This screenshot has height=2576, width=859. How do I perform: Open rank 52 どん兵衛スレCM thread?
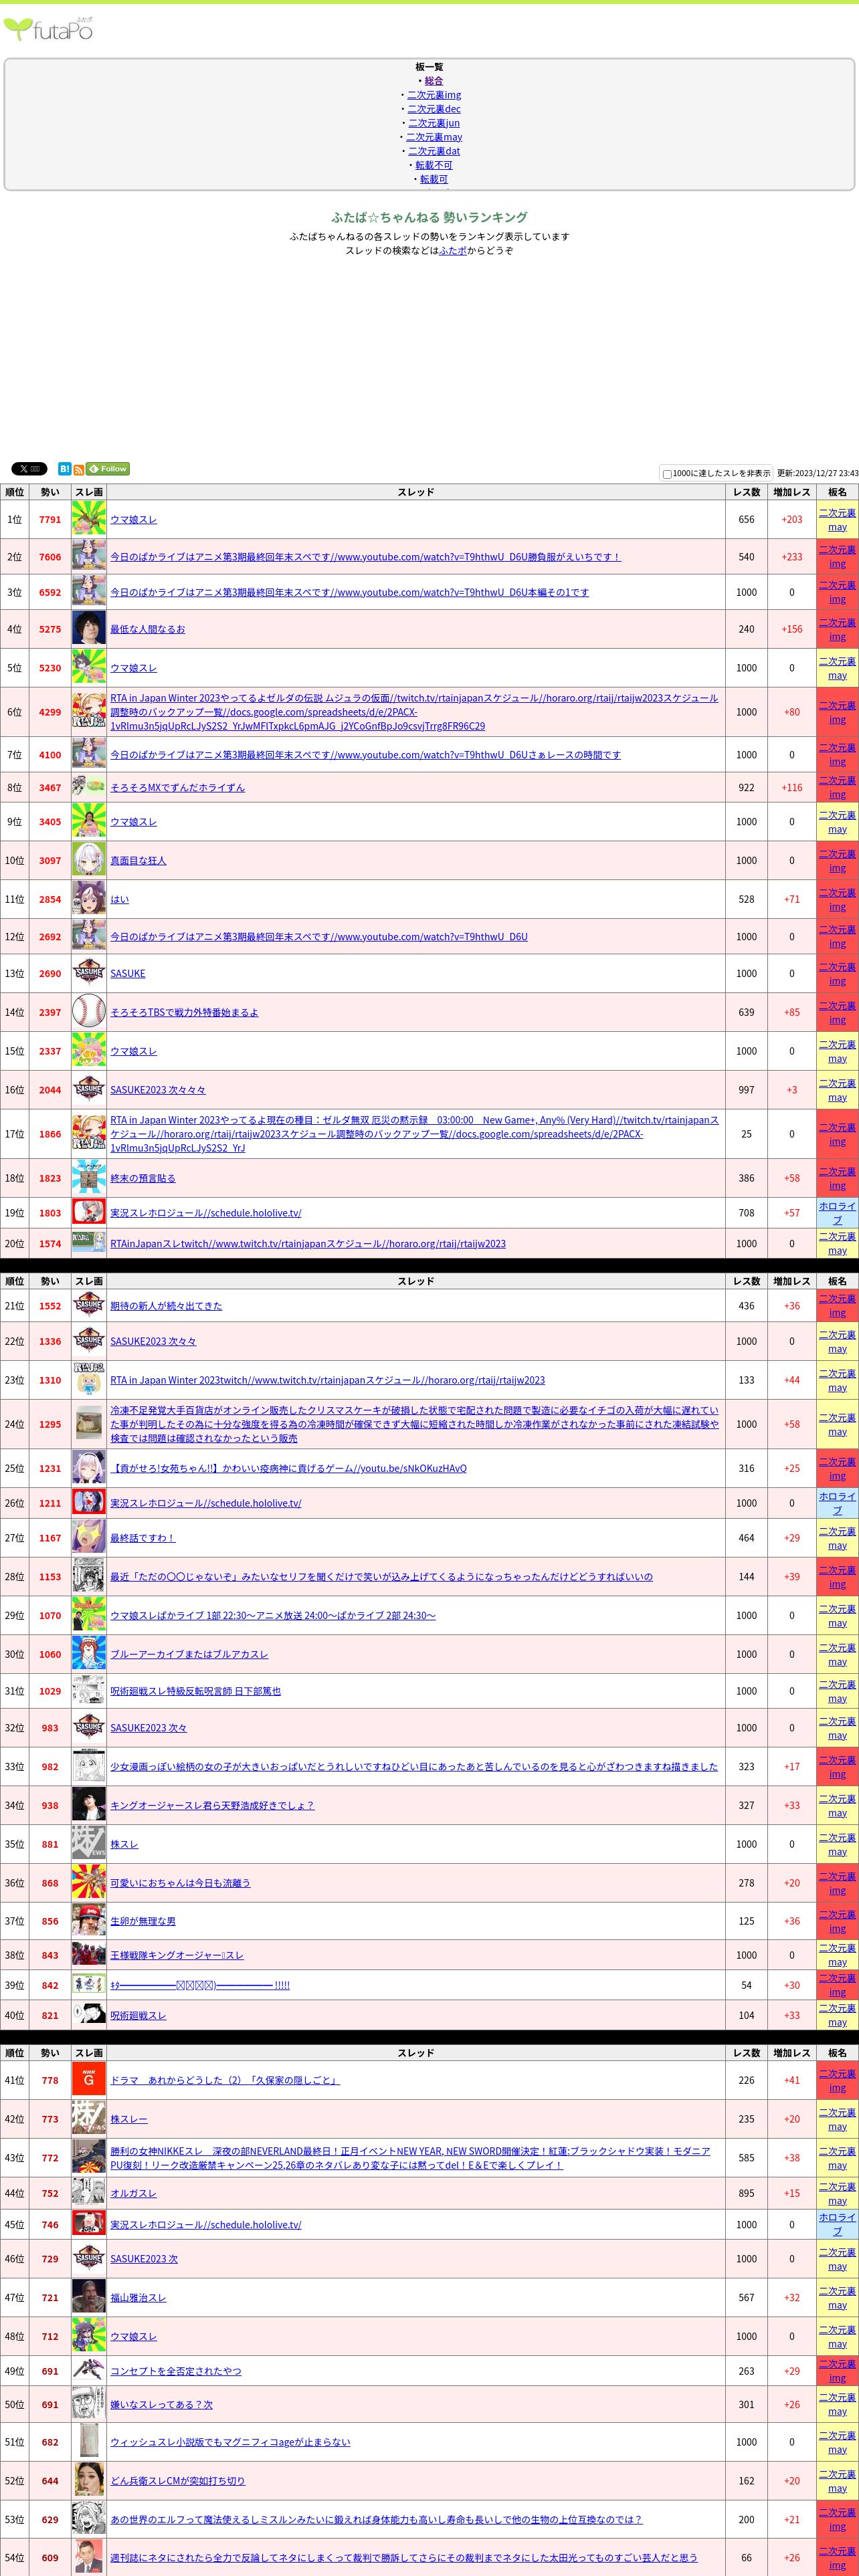[x=177, y=2481]
